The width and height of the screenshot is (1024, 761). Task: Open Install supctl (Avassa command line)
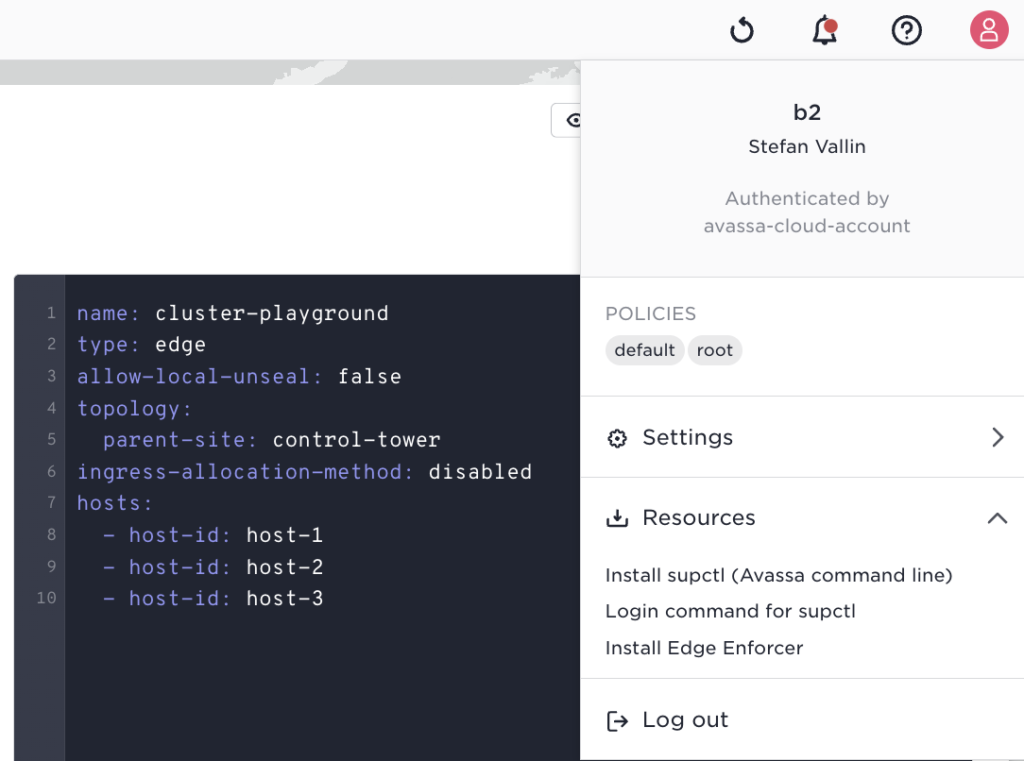pos(778,575)
